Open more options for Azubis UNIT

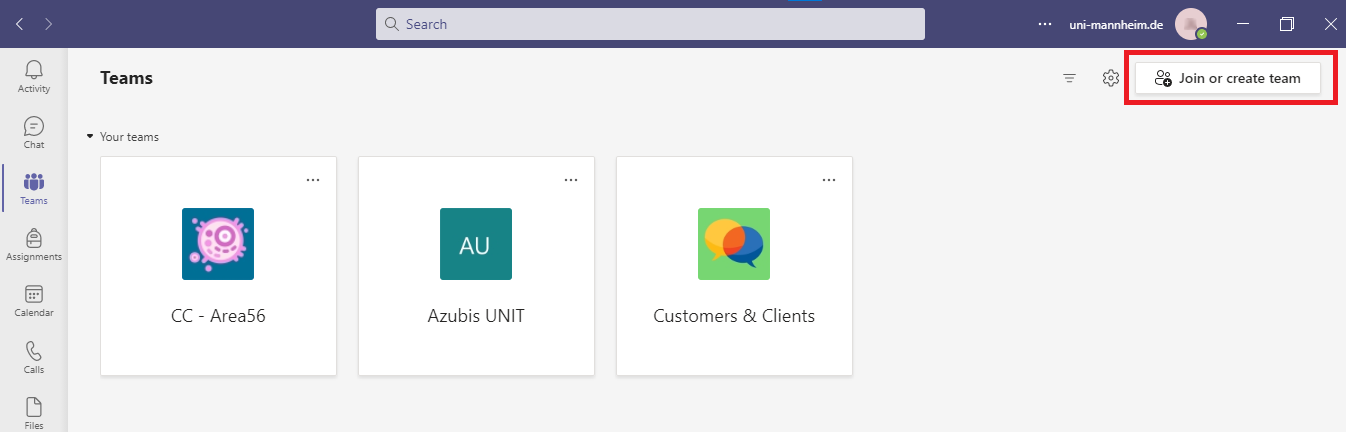[x=571, y=180]
